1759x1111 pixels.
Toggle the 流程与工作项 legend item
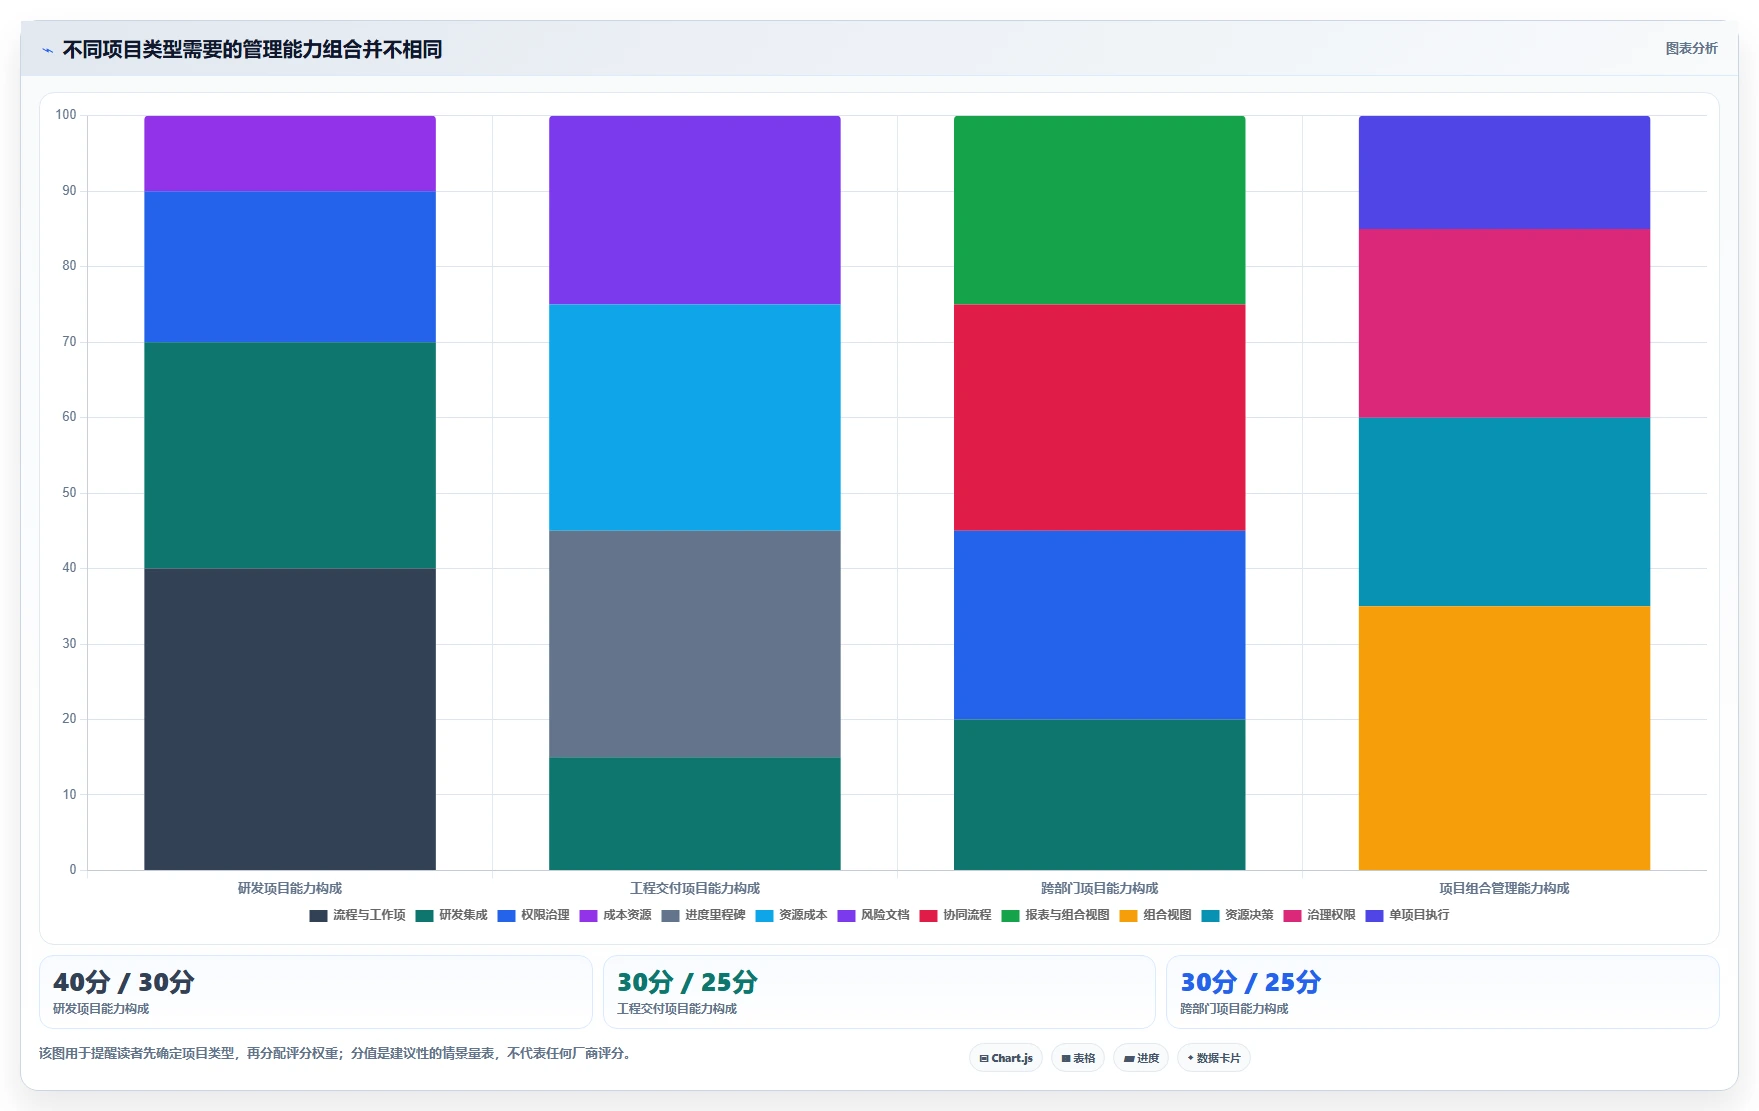point(358,915)
